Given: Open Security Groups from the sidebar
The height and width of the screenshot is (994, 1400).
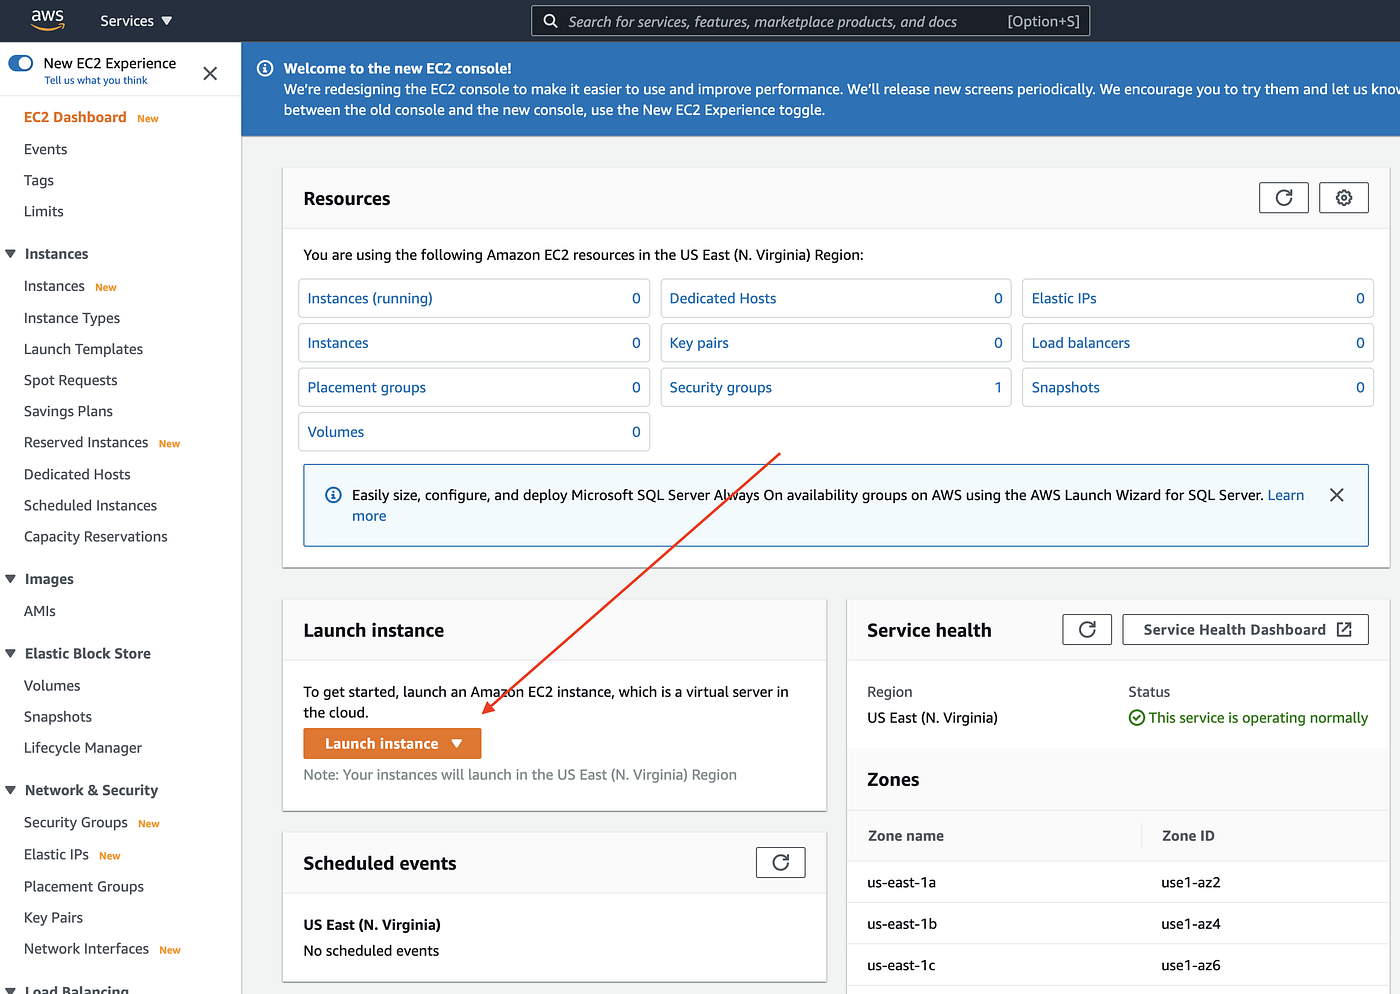Looking at the screenshot, I should click(75, 821).
